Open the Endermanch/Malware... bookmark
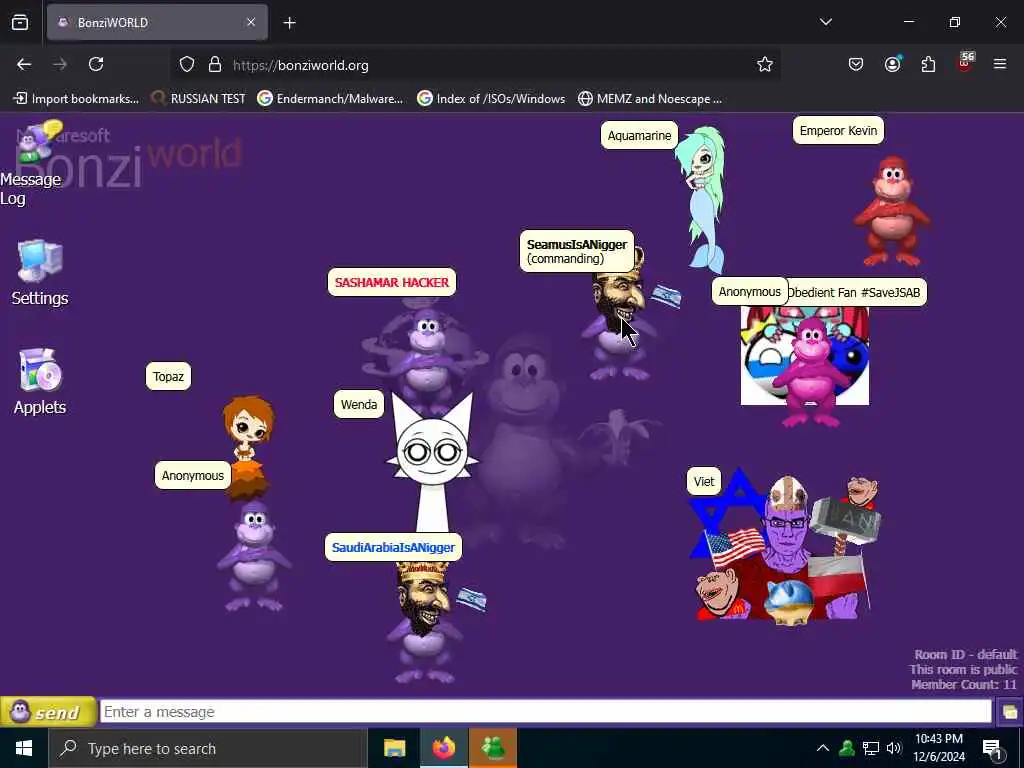Screen dimensions: 1024x768 [x=330, y=99]
